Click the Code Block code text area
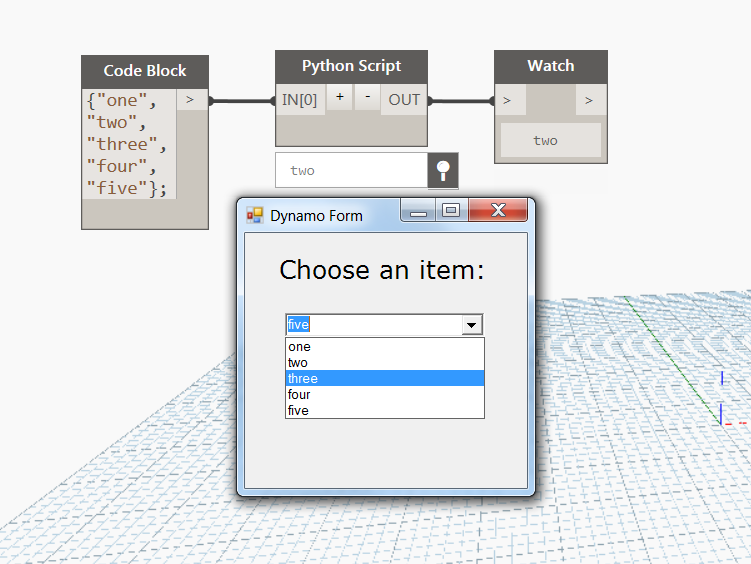The image size is (751, 564). click(129, 144)
